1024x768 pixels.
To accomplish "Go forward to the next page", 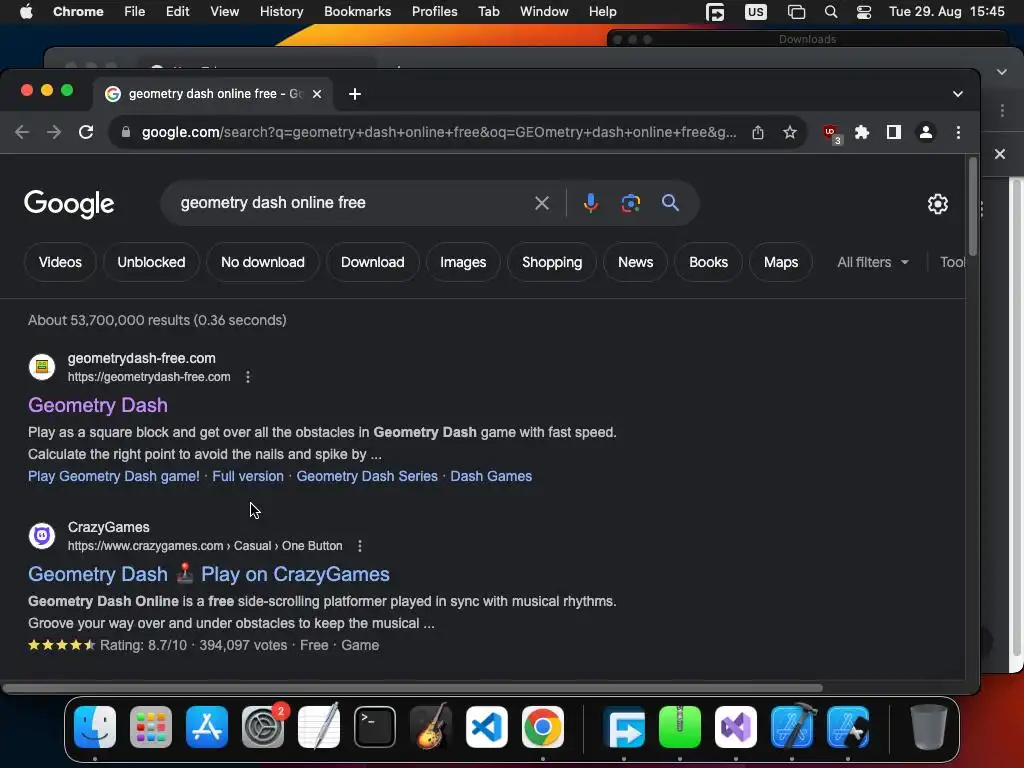I will point(54,133).
